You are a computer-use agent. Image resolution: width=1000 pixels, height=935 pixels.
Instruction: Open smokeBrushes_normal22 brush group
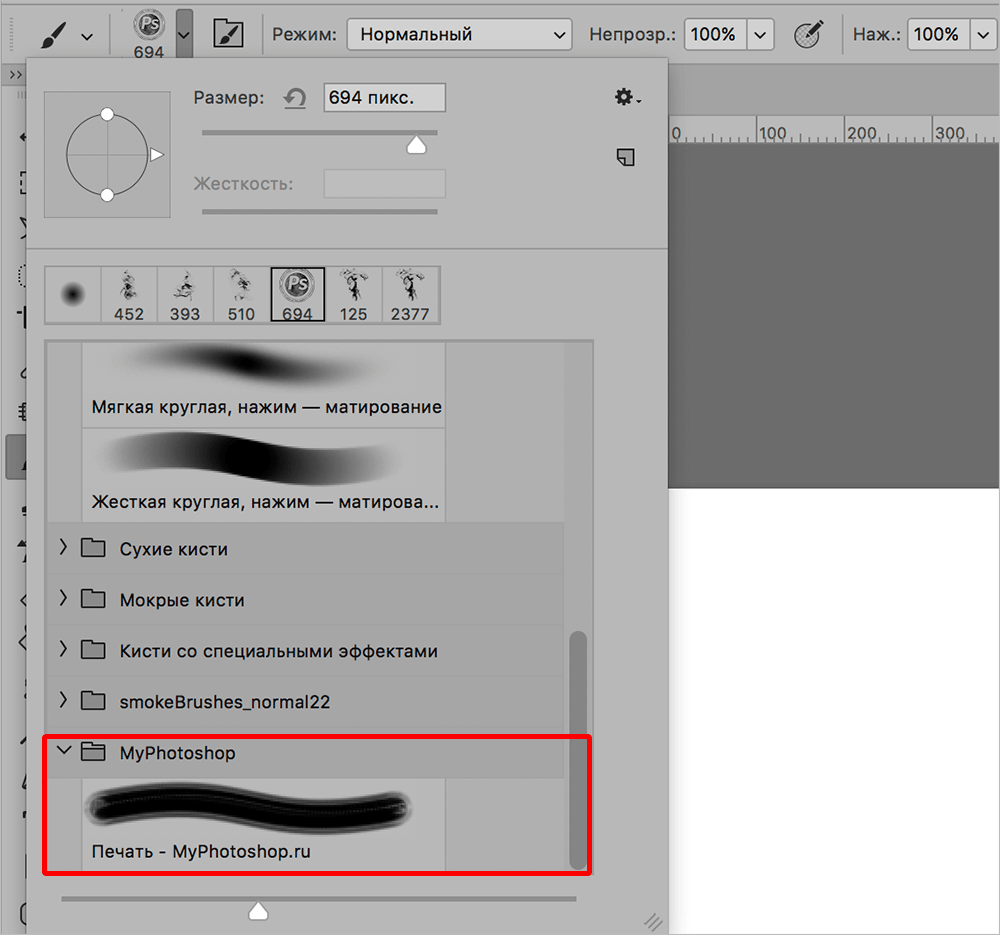64,701
